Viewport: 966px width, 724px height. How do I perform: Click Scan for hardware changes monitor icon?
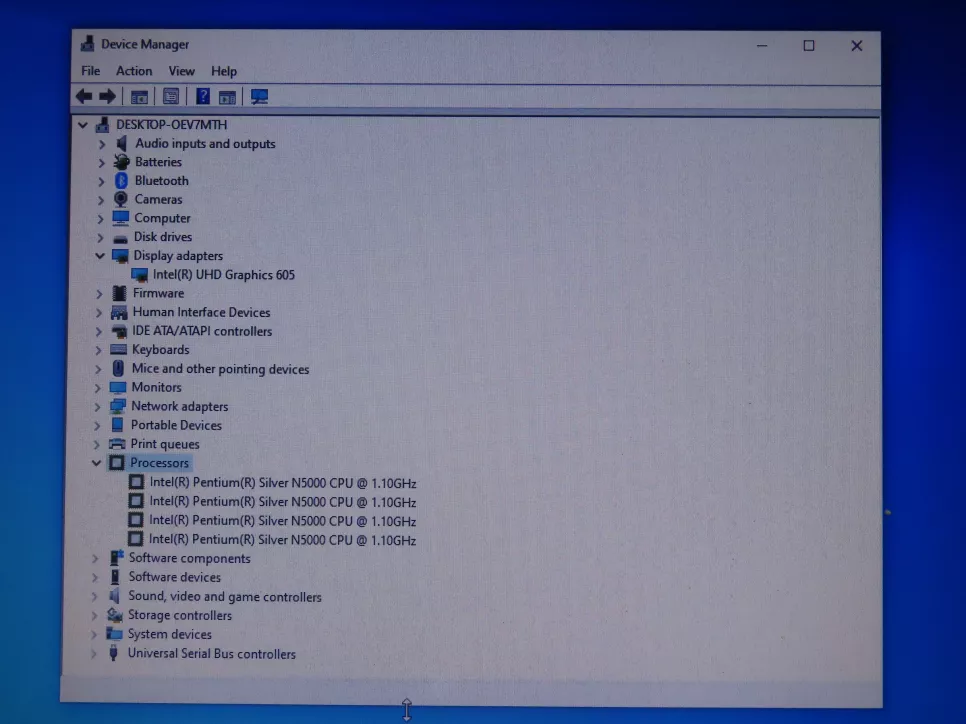coord(259,97)
